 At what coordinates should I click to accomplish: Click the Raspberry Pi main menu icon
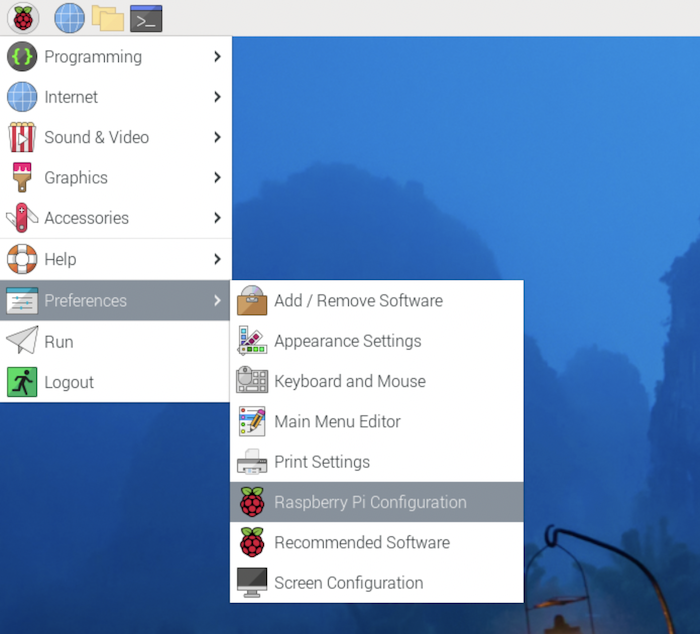tap(23, 18)
